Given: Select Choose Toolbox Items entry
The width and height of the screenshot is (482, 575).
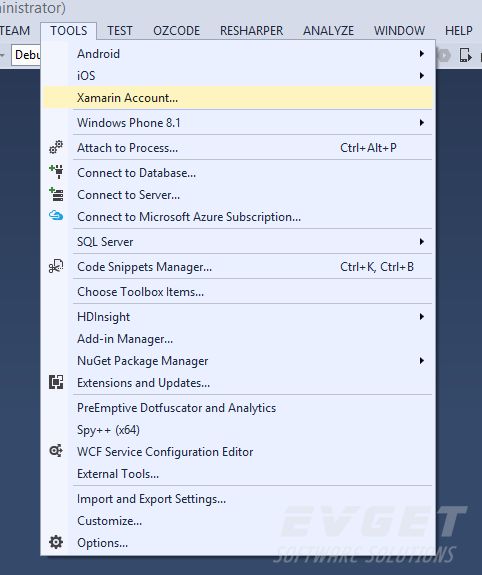Looking at the screenshot, I should point(238,292).
